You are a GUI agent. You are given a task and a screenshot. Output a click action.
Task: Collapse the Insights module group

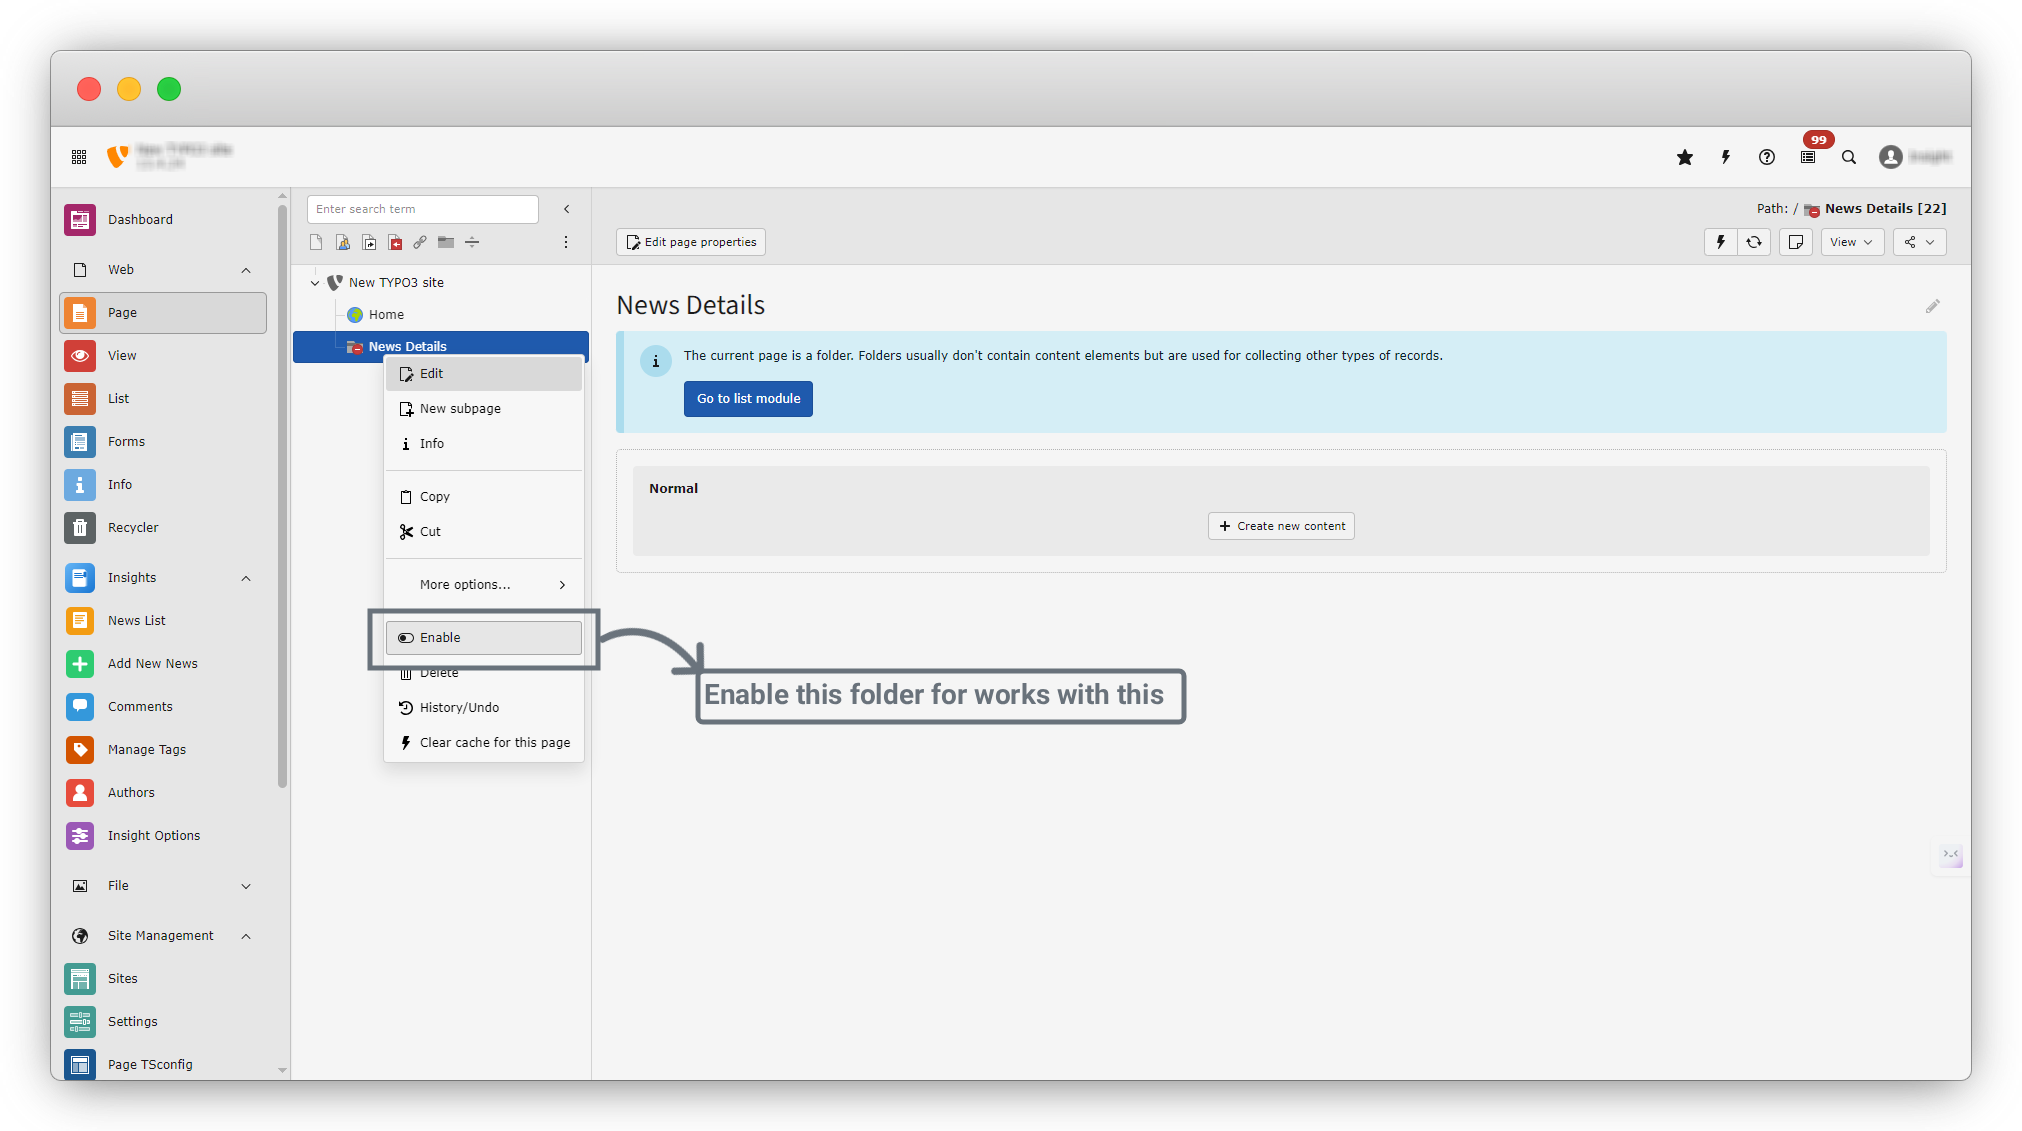(246, 578)
